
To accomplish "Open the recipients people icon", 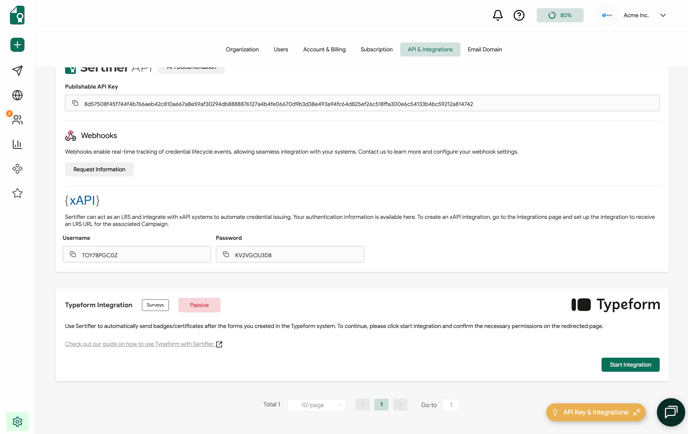I will click(17, 120).
